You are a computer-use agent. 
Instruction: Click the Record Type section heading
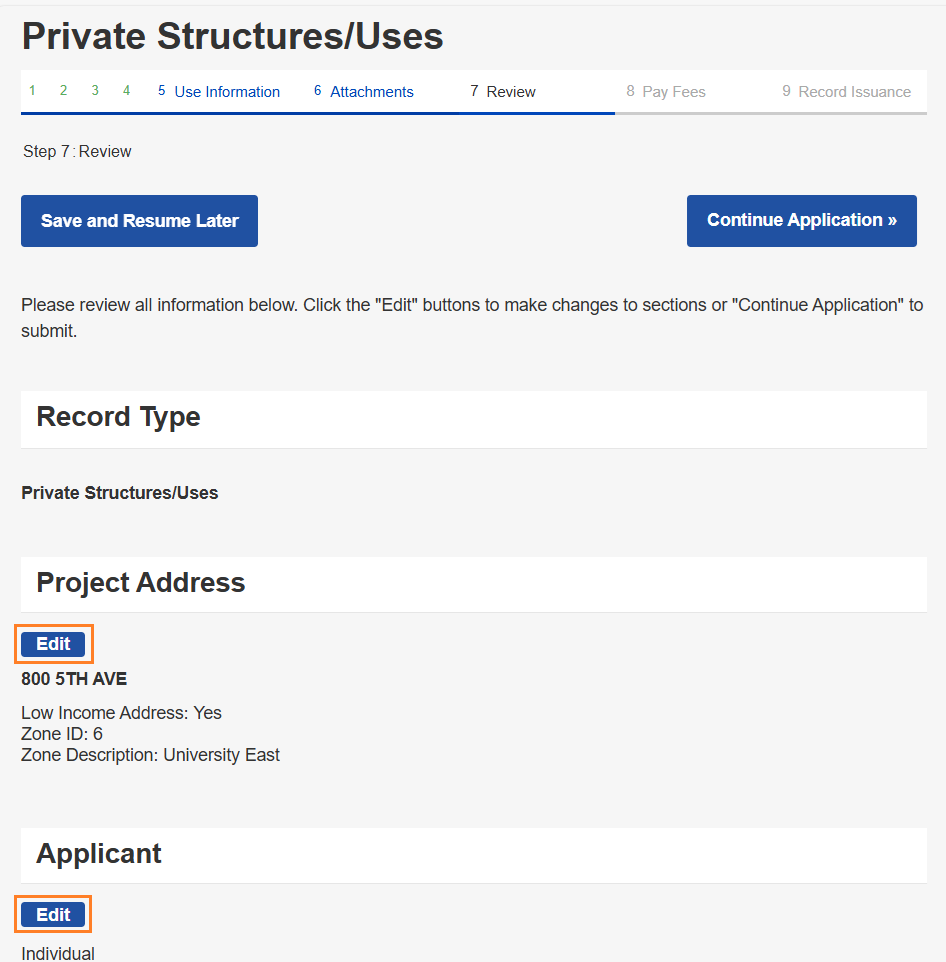click(118, 417)
